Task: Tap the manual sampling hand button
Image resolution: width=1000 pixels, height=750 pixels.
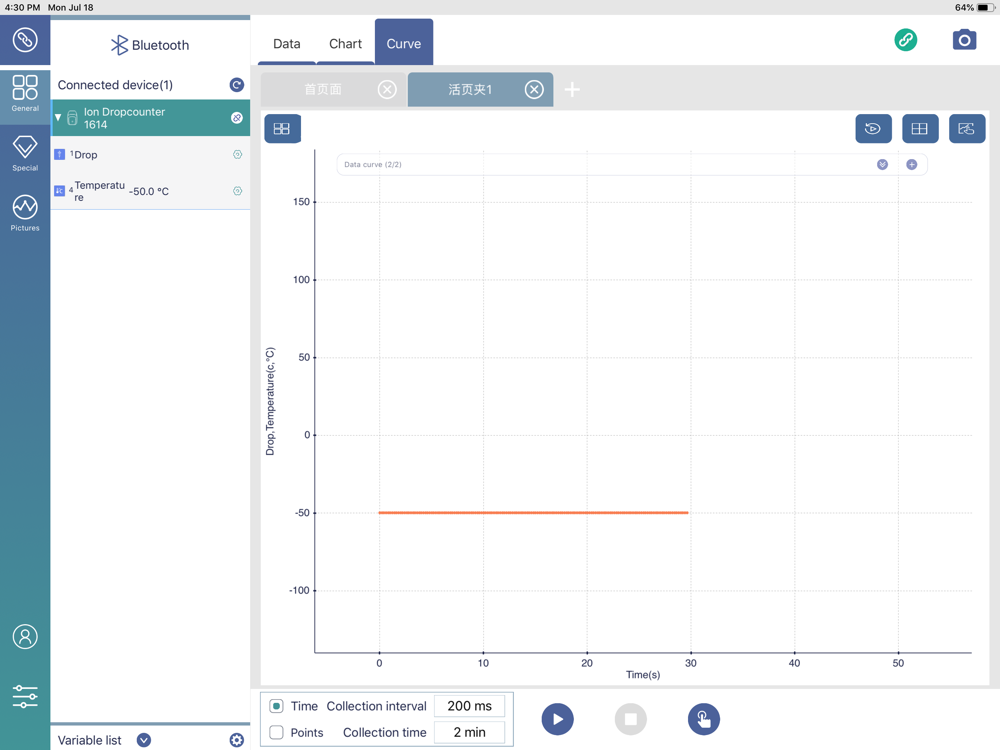Action: (703, 719)
